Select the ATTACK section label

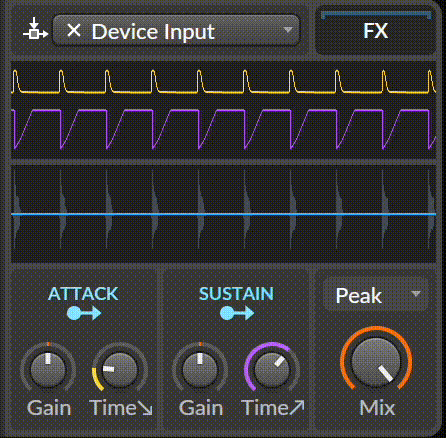pyautogui.click(x=83, y=294)
